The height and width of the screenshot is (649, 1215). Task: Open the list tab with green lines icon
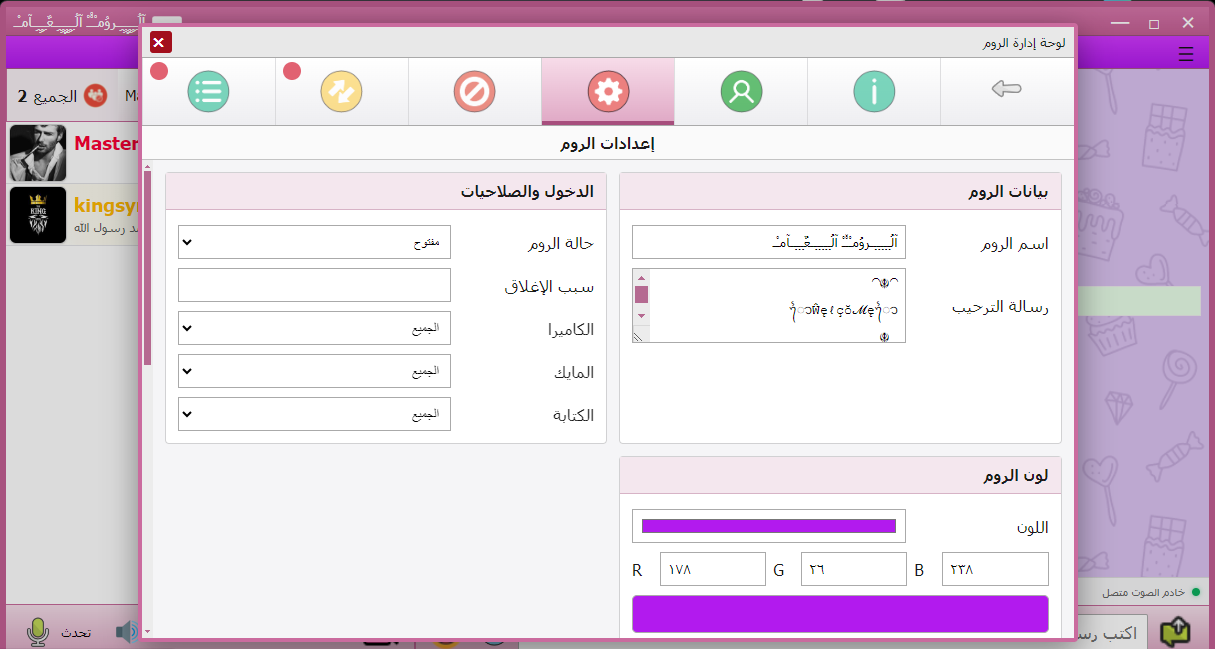pos(208,92)
